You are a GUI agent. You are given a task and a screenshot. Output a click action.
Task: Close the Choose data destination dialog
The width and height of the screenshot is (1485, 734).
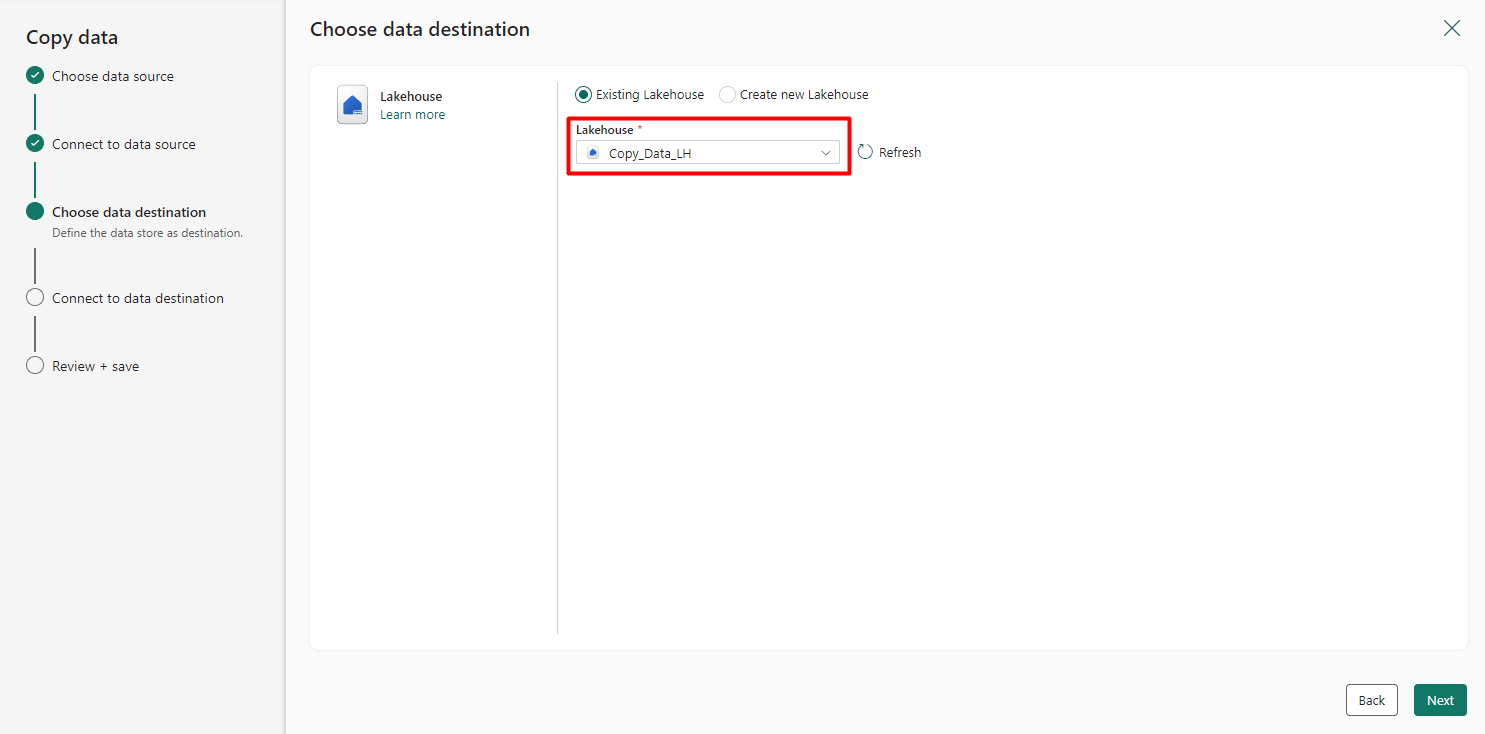[1452, 28]
